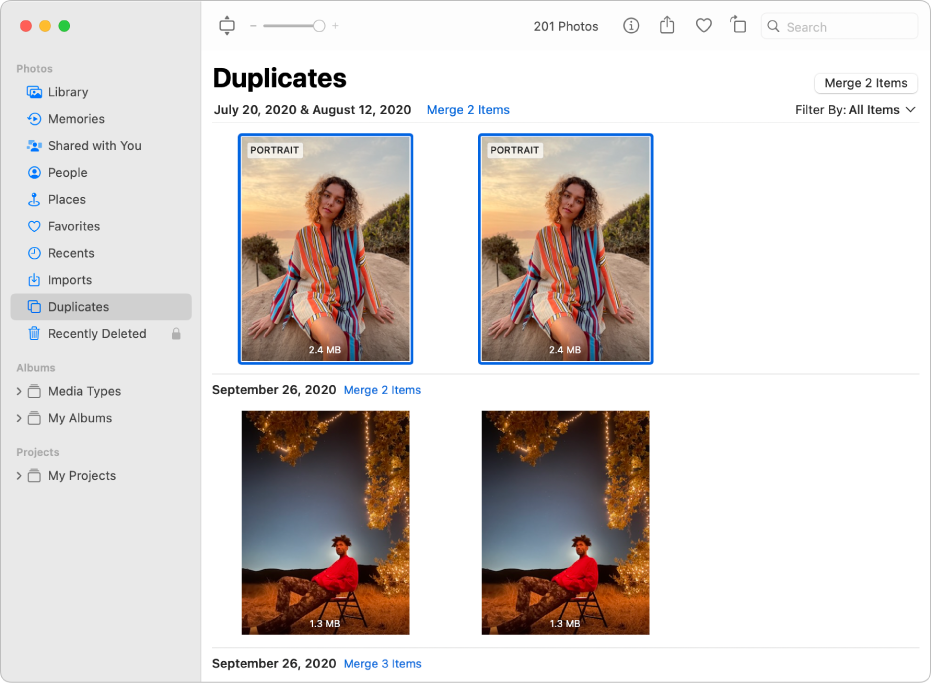The height and width of the screenshot is (684, 932).
Task: Select the Info icon in the toolbar
Action: pos(631,26)
